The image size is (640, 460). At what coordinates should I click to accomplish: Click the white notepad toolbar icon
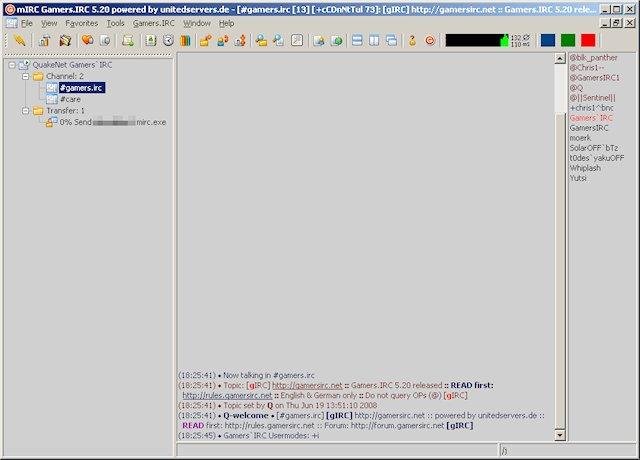(297, 40)
